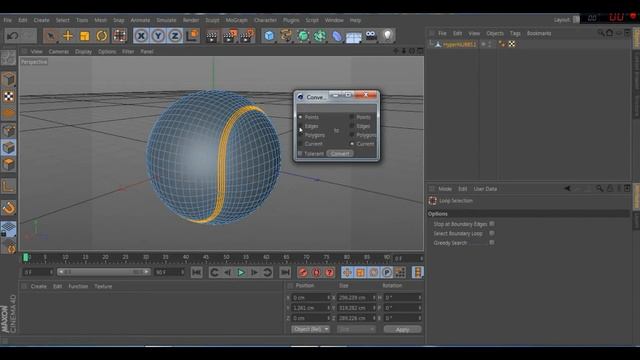640x360 pixels.
Task: Open the File menu in main menu bar
Action: (7, 20)
